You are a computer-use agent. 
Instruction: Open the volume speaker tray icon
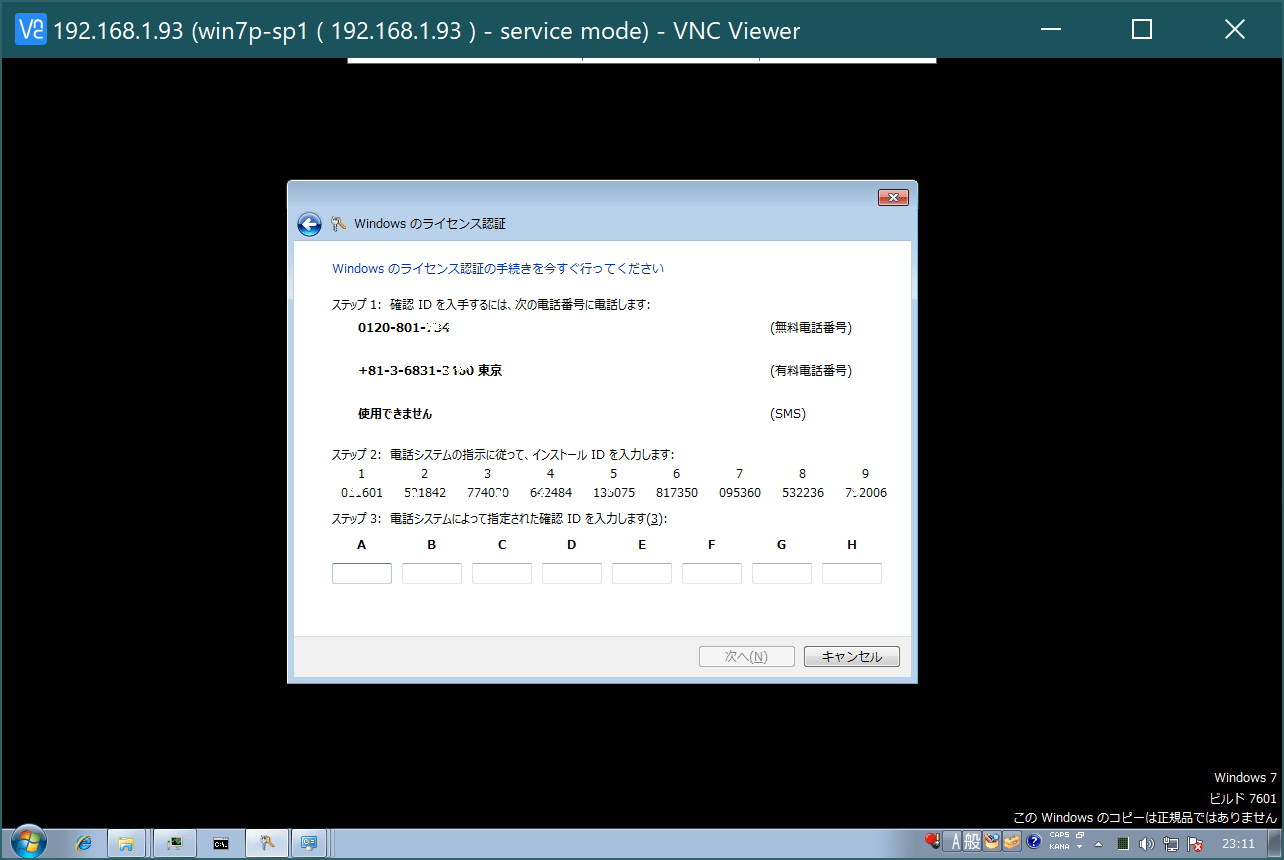(x=1146, y=843)
